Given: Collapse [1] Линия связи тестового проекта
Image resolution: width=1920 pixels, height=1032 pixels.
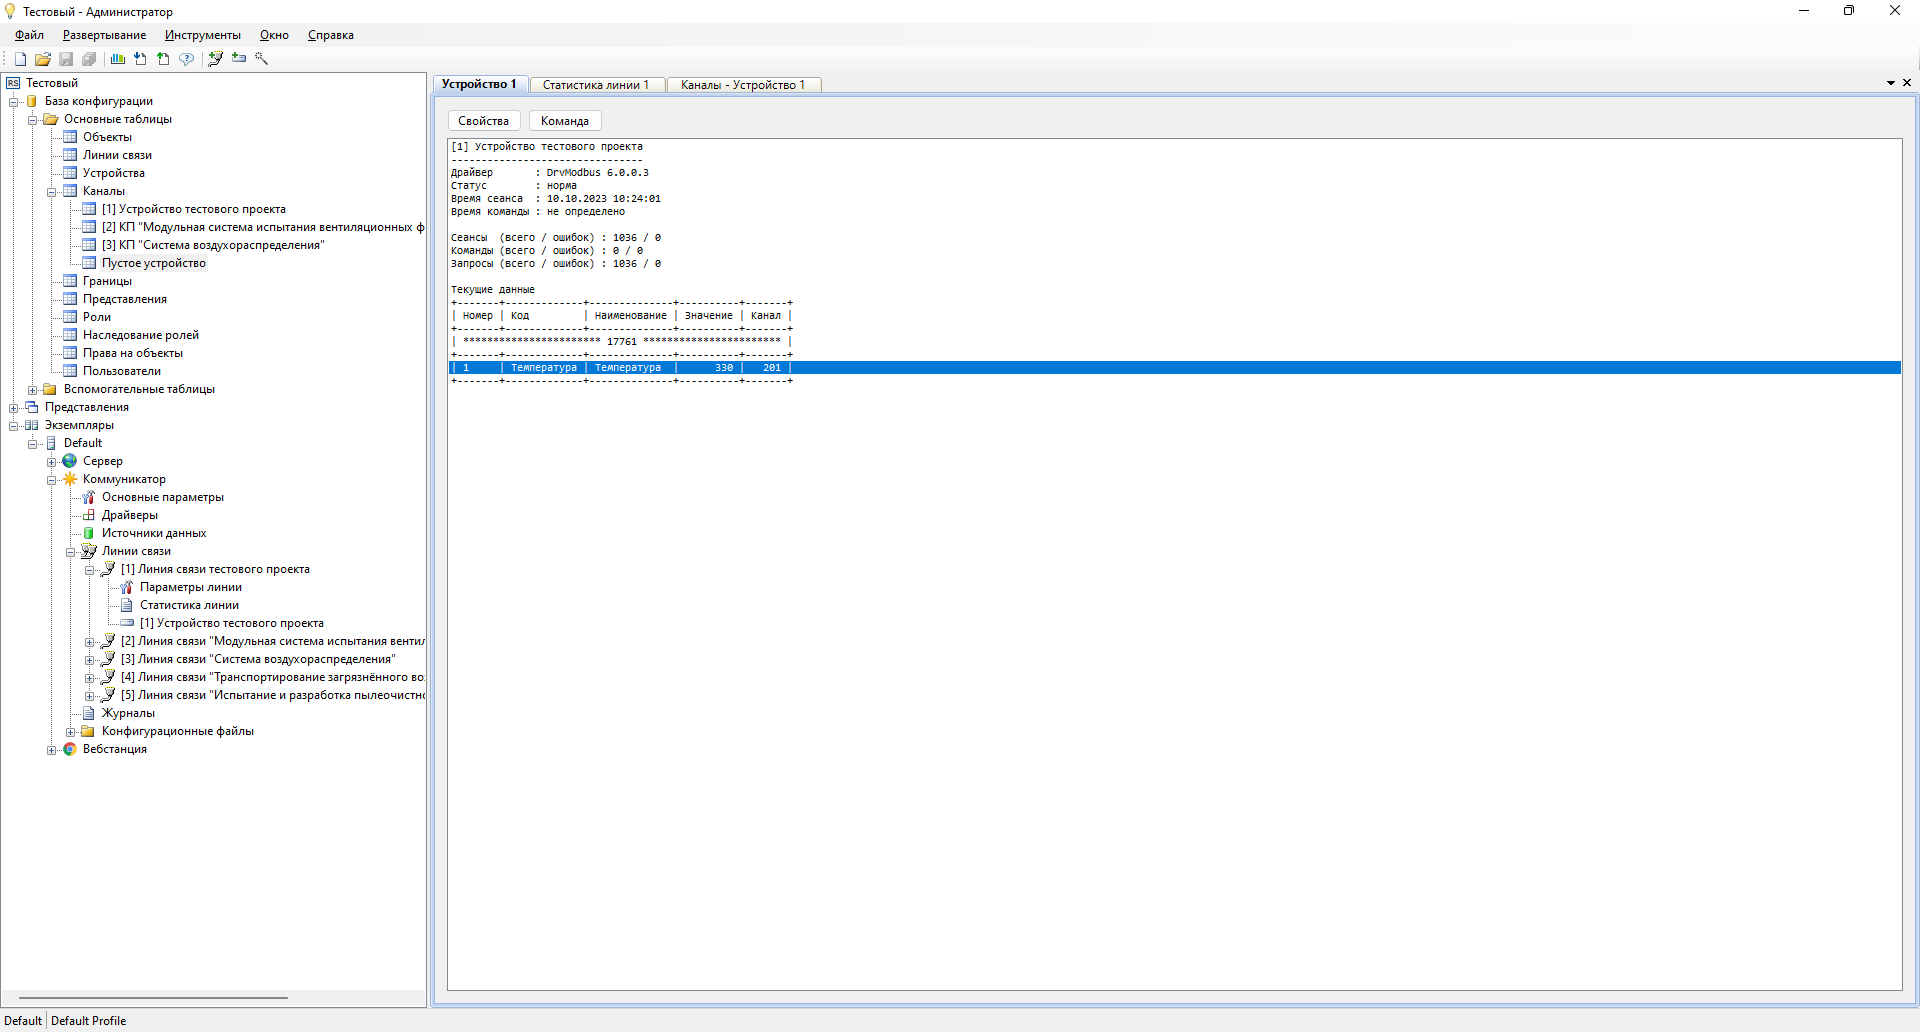Looking at the screenshot, I should (x=89, y=570).
